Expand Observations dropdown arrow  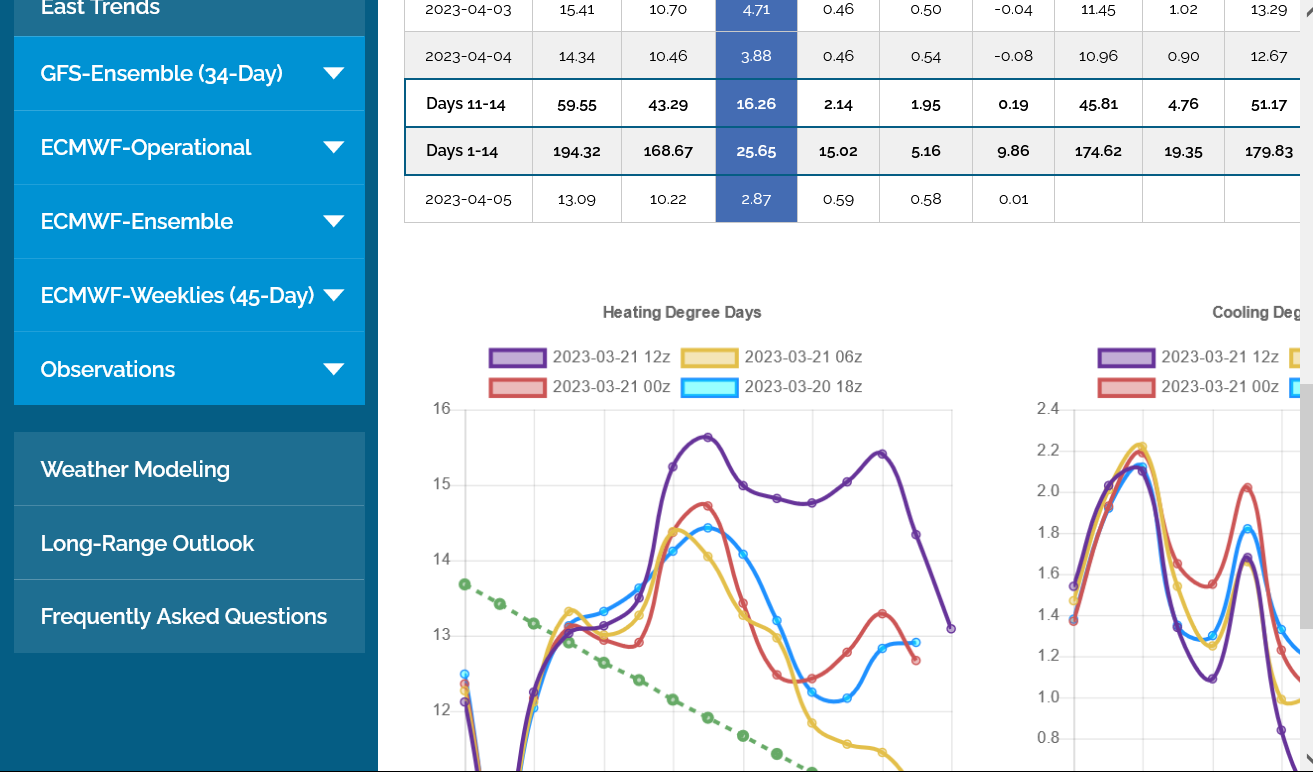click(x=334, y=369)
